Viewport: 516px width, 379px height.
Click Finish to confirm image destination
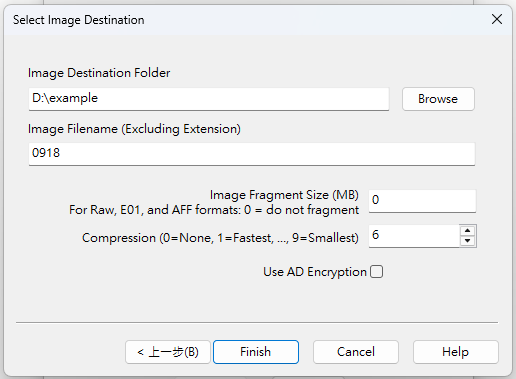pos(256,352)
